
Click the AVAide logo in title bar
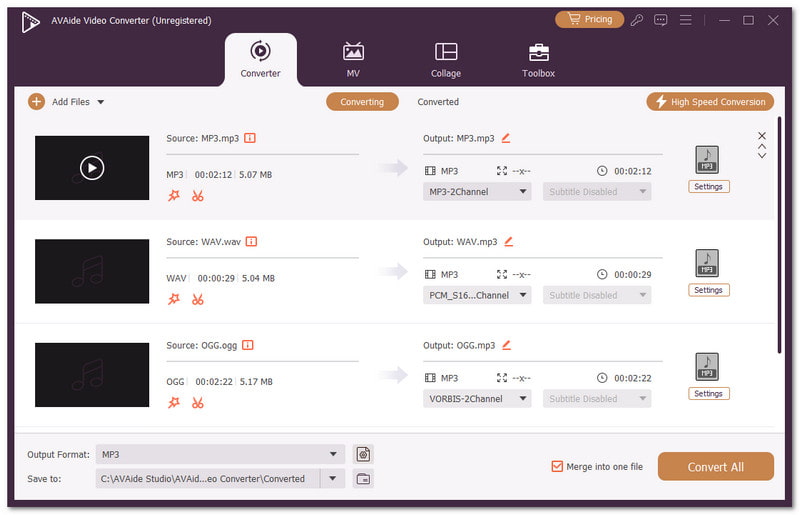31,22
